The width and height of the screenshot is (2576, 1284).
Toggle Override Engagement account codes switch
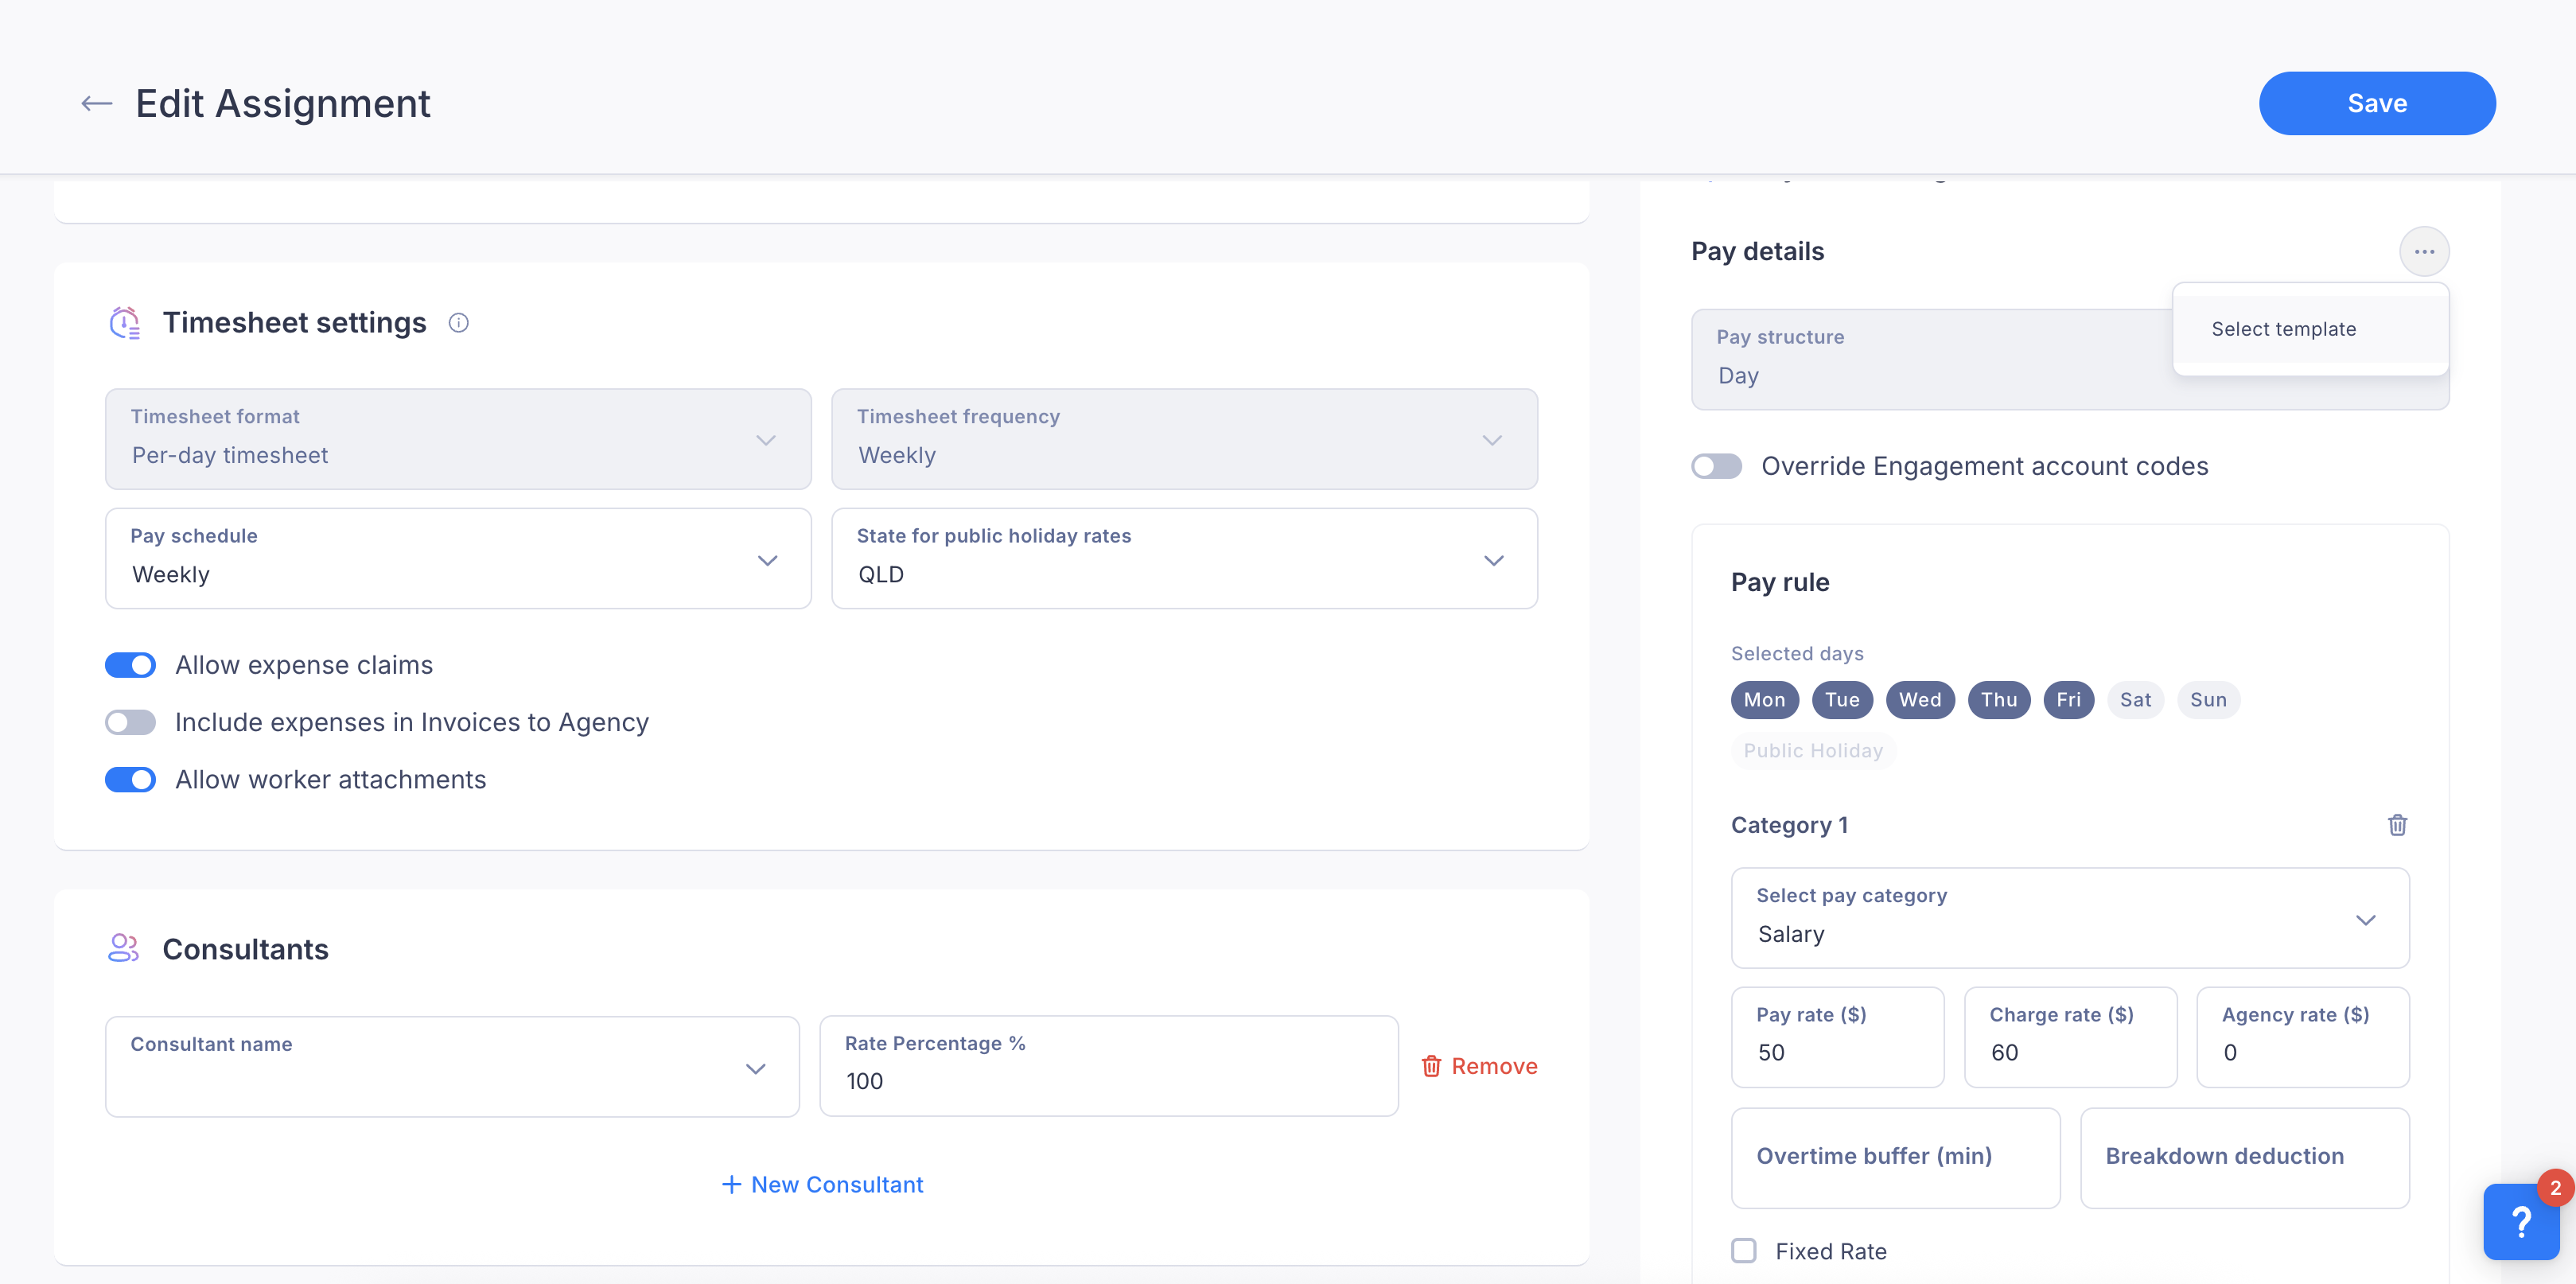coord(1716,466)
